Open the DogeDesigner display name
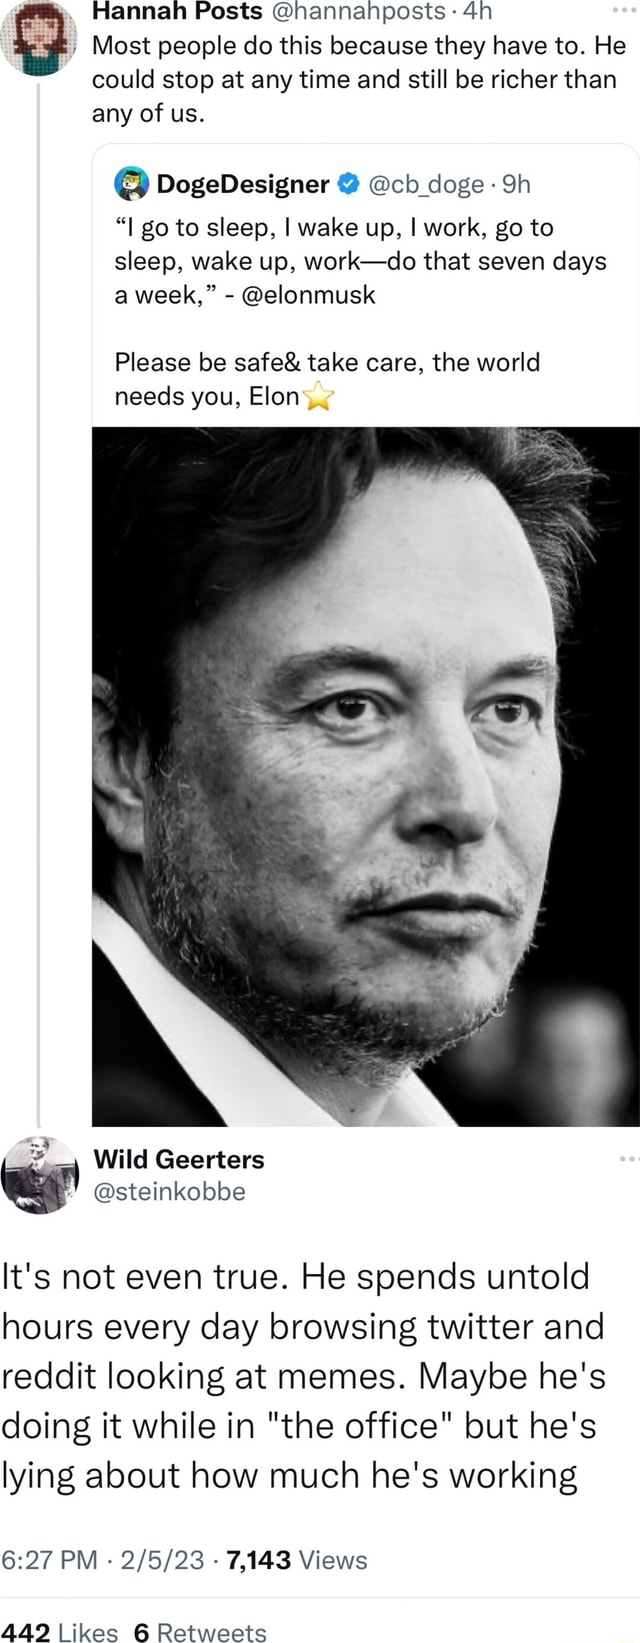 (x=243, y=184)
